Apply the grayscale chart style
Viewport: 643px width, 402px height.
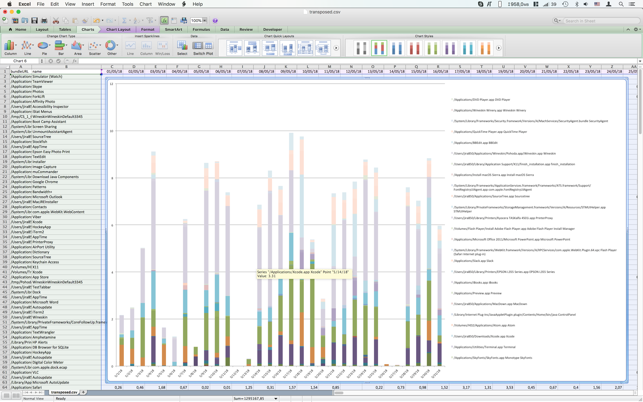(x=361, y=48)
